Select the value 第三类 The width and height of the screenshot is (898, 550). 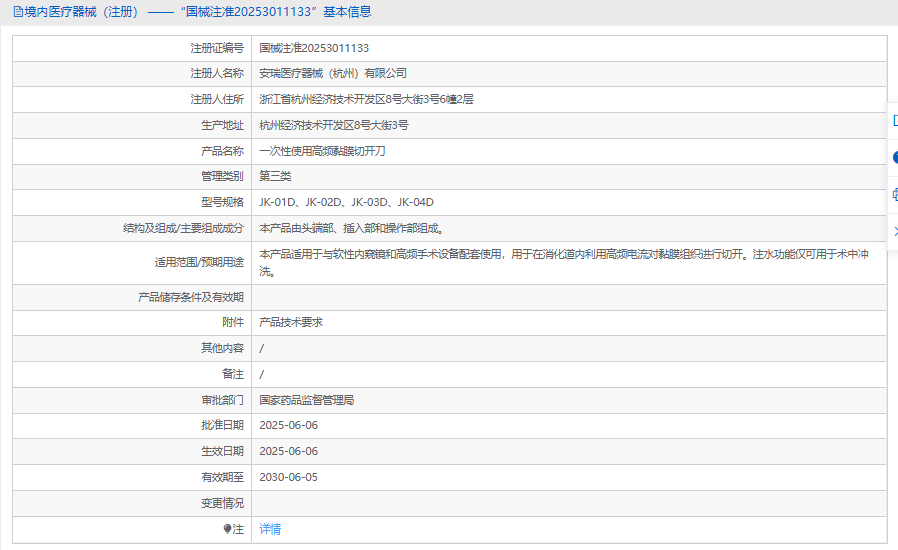275,176
